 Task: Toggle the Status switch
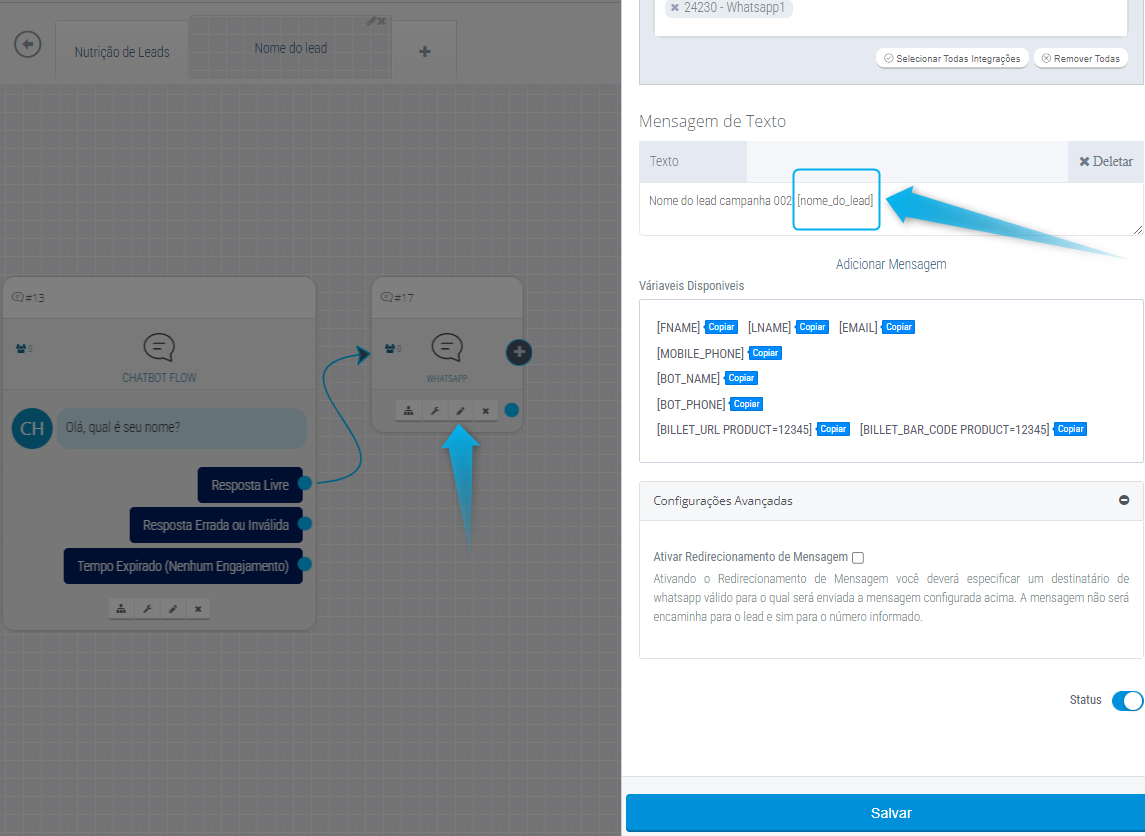(x=1126, y=700)
